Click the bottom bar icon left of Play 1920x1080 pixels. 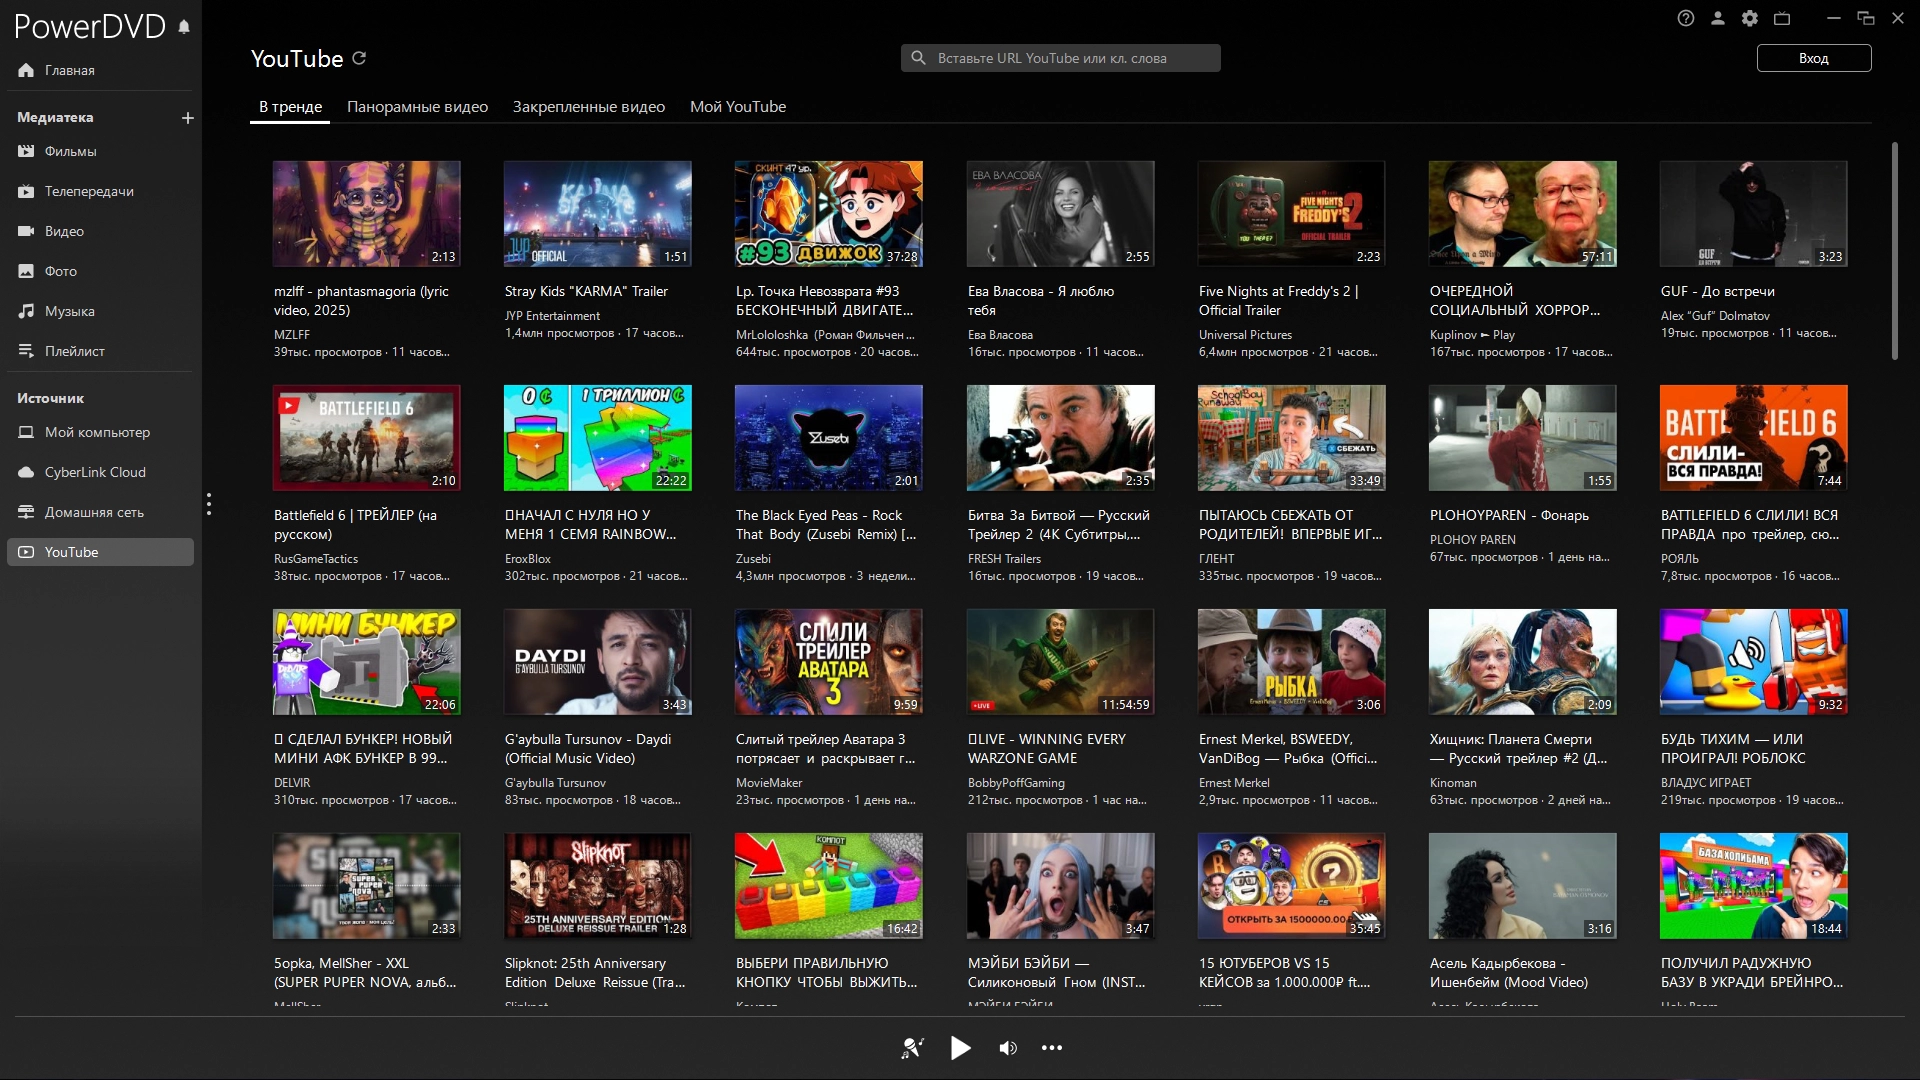pos(912,1047)
